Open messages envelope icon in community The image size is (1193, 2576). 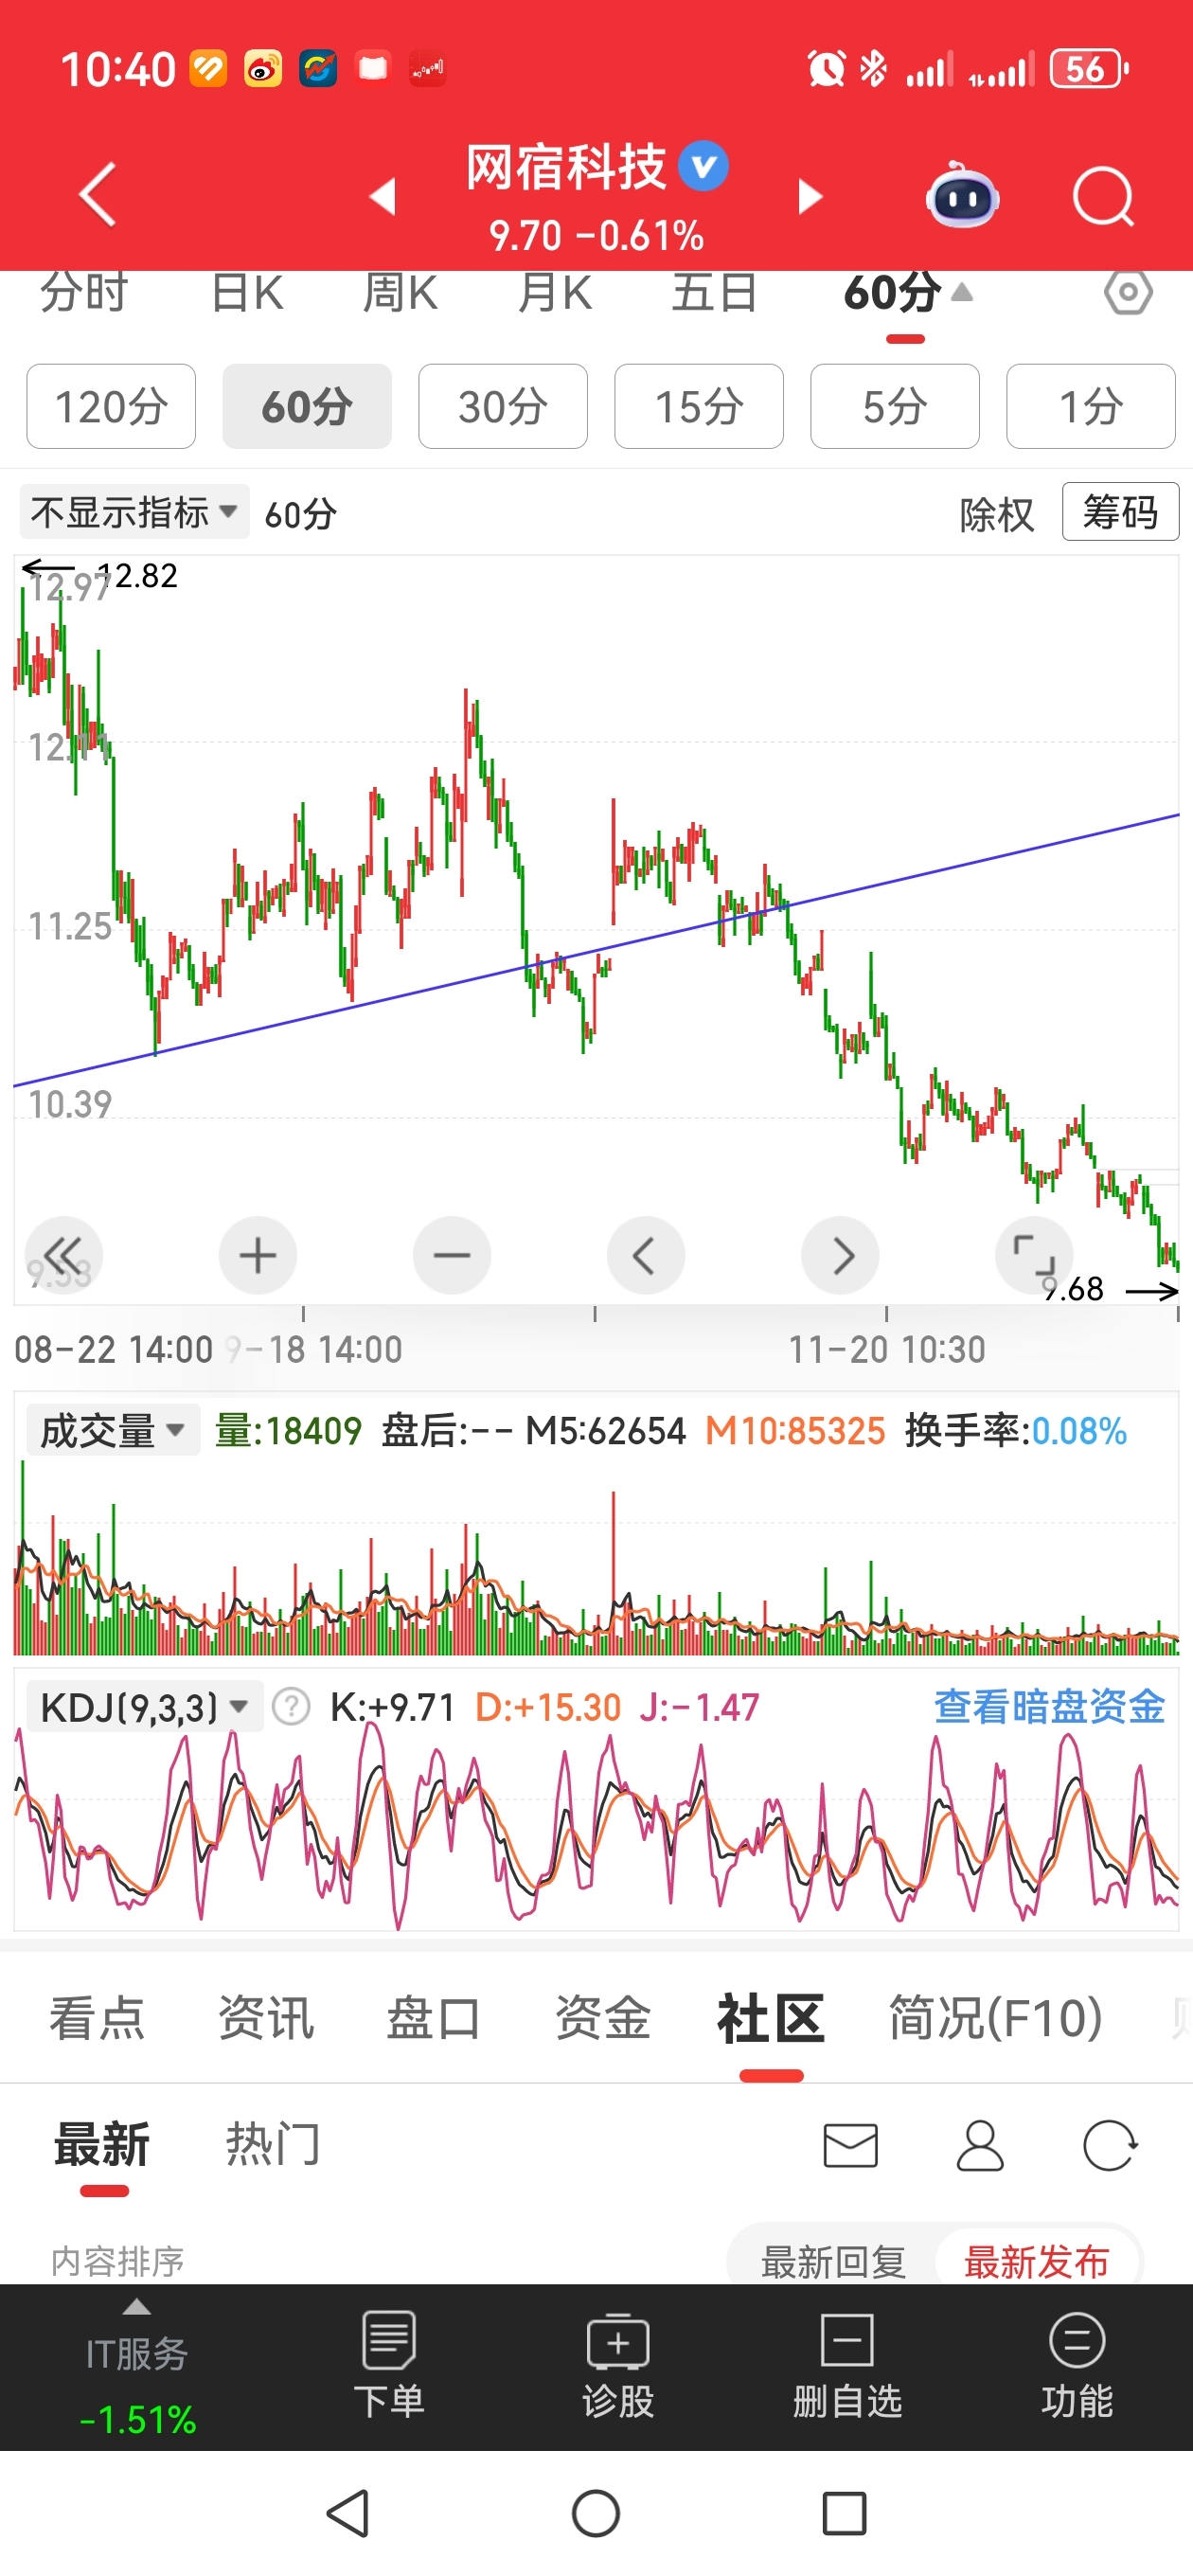click(x=850, y=2145)
